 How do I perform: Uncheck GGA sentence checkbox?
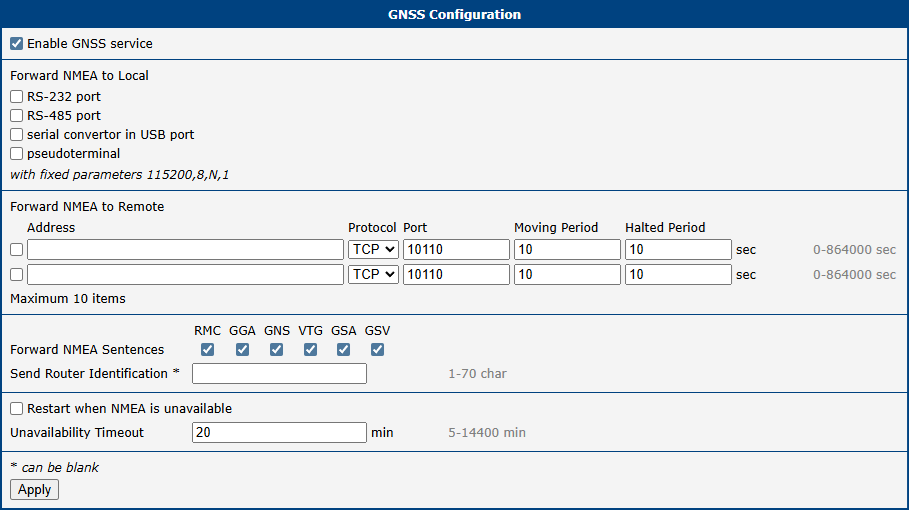242,349
